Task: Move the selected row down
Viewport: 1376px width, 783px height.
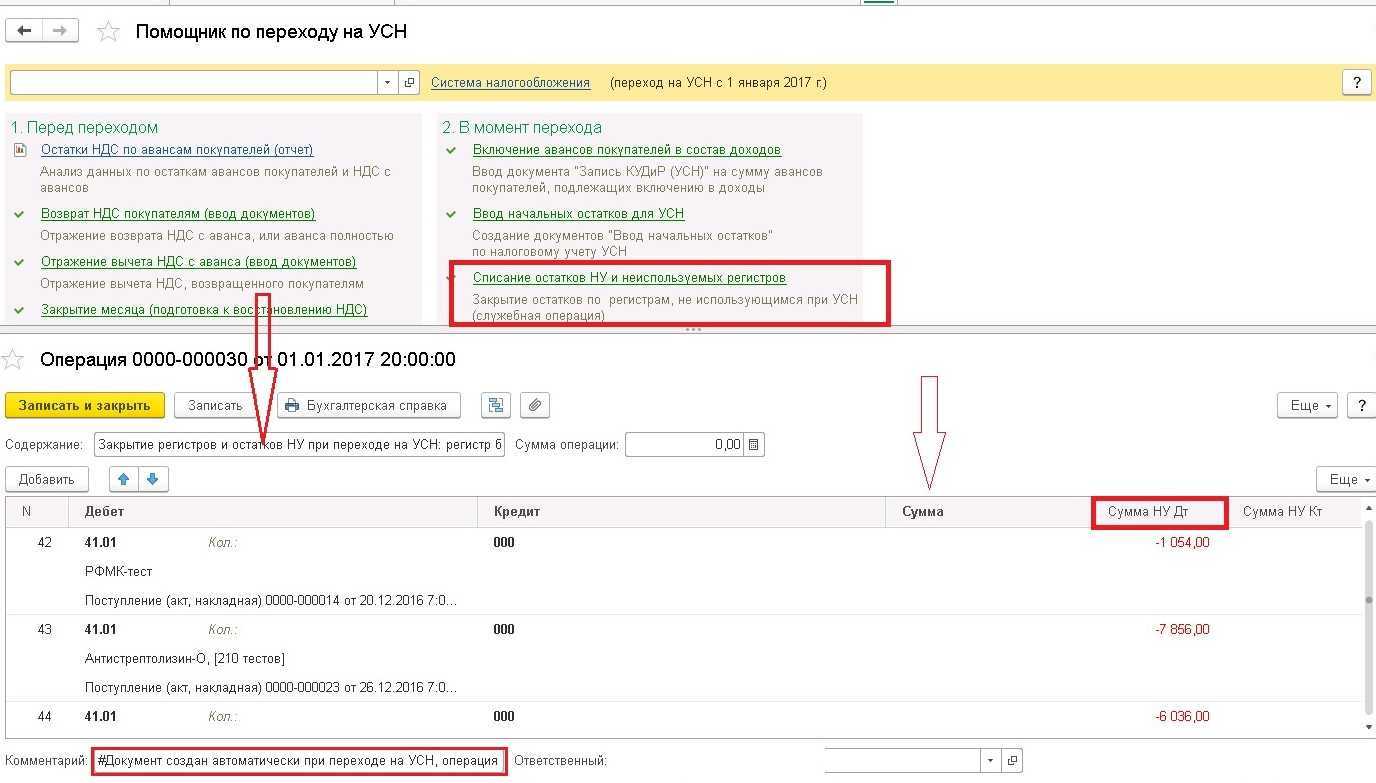Action: (153, 479)
